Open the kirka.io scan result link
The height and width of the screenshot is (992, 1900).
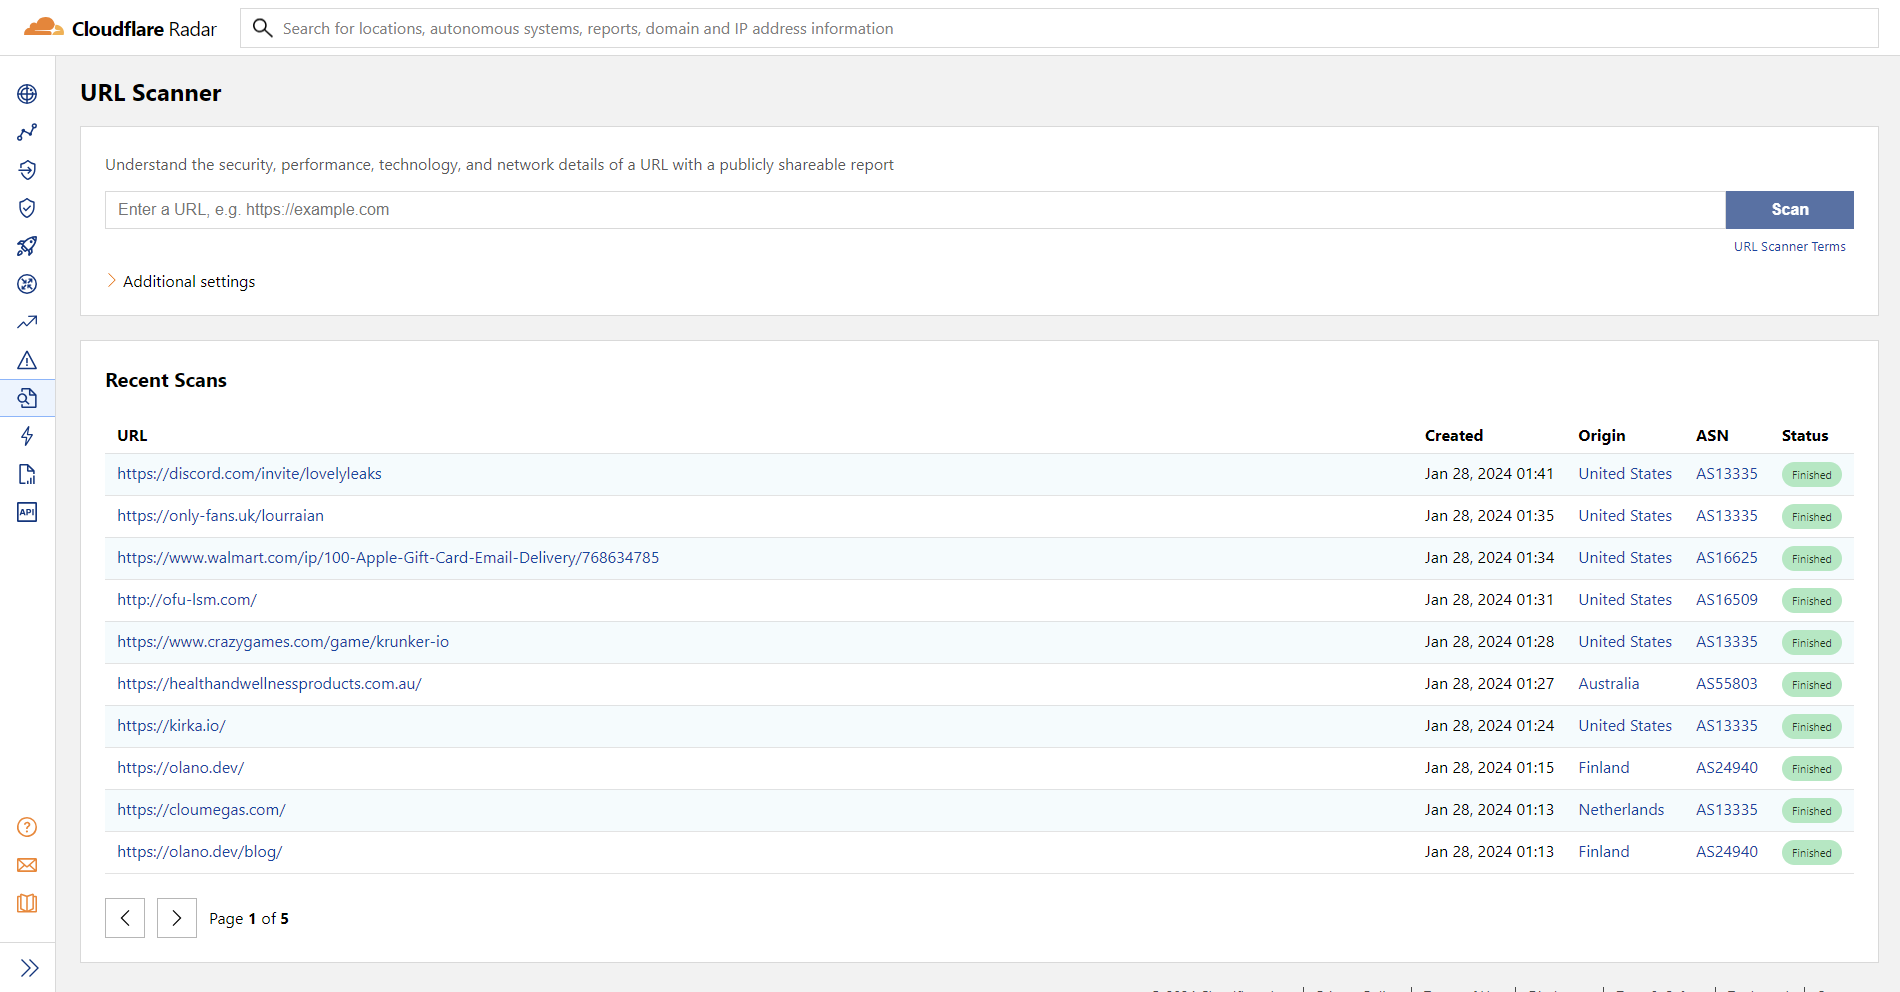coord(171,726)
